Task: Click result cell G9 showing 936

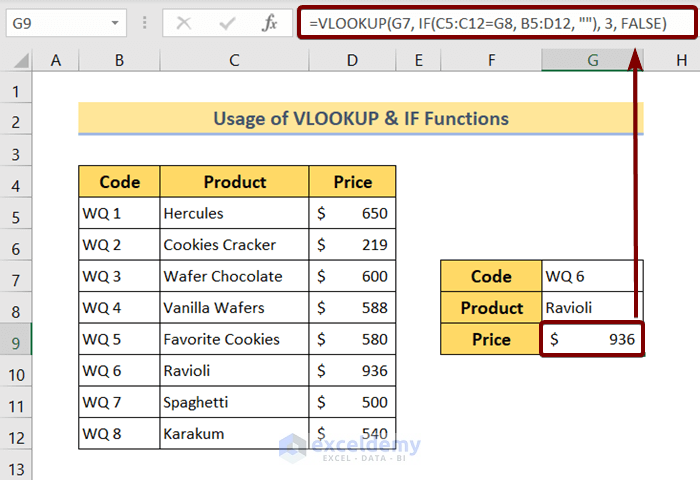Action: pos(592,339)
